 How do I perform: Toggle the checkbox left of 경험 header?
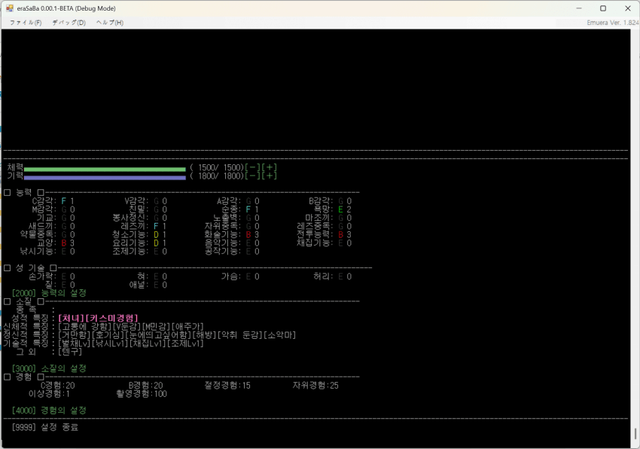[7, 377]
